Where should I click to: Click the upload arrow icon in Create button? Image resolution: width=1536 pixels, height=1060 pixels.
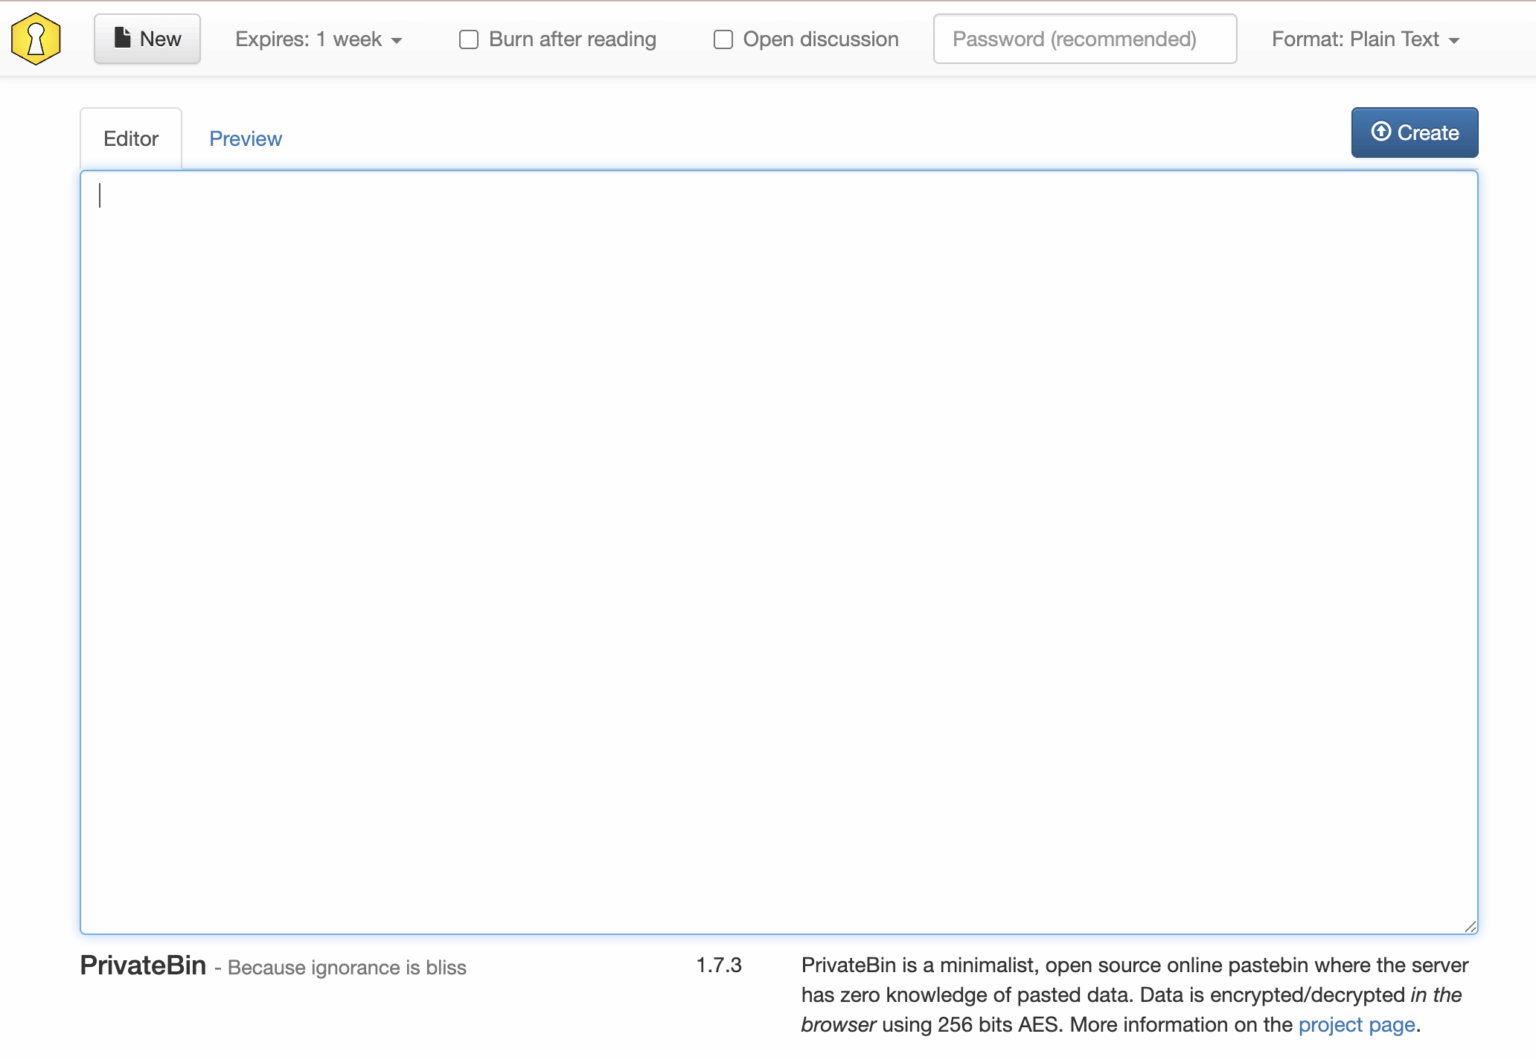pos(1381,131)
